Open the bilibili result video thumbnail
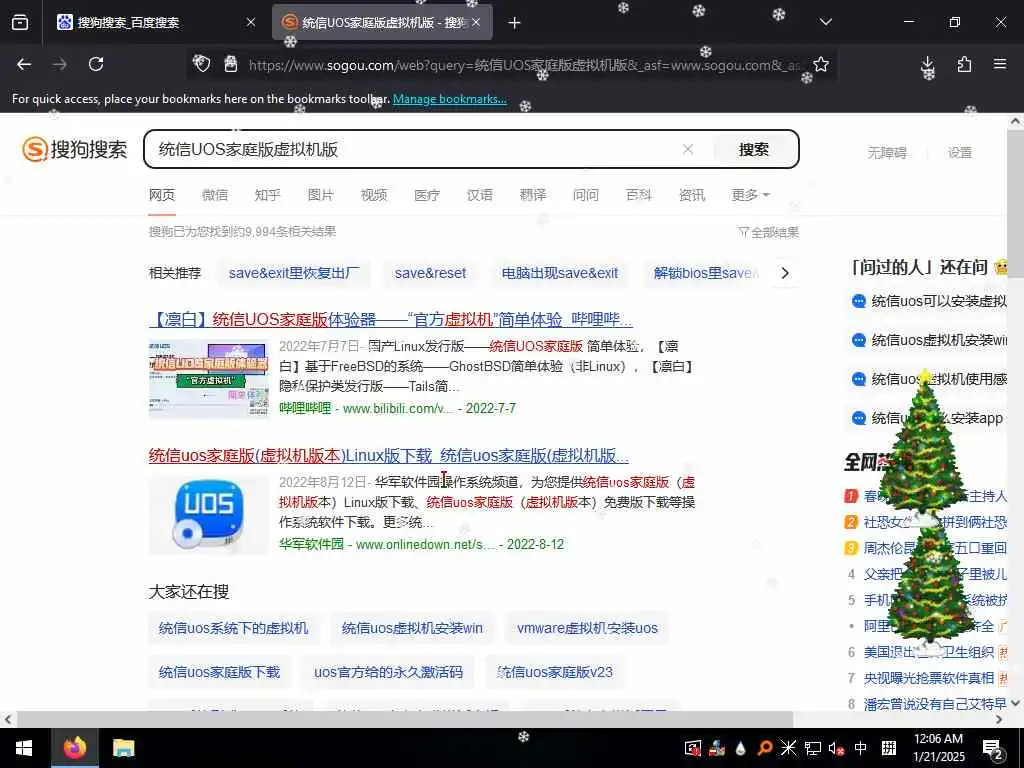The image size is (1024, 768). [209, 378]
